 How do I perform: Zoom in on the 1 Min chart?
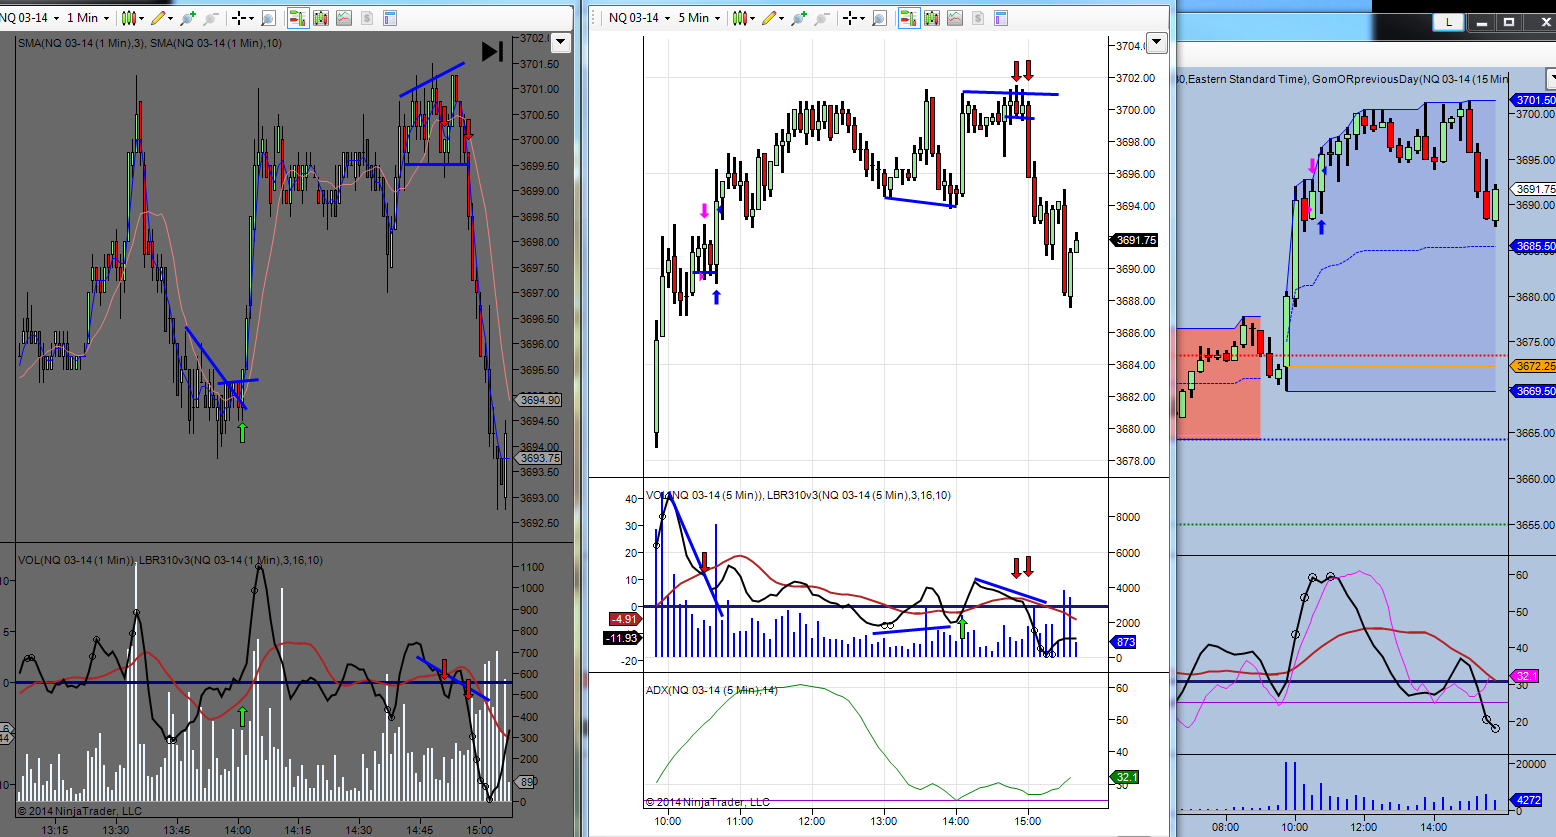pyautogui.click(x=188, y=18)
